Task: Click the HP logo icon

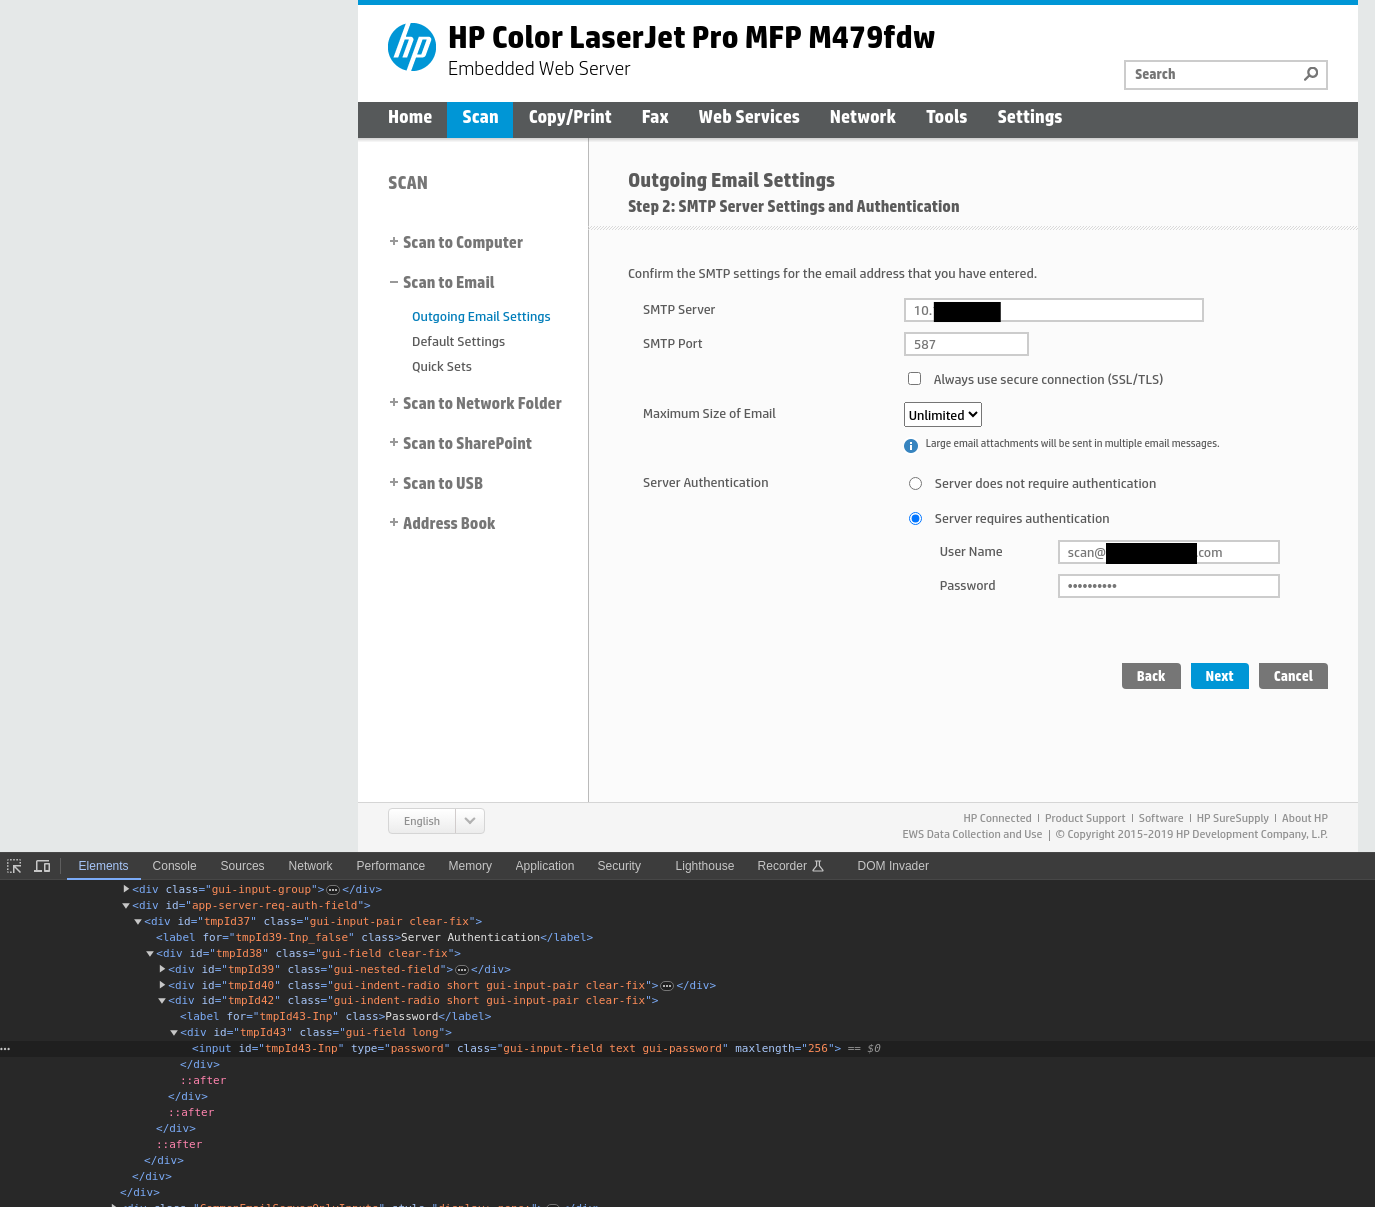Action: [x=412, y=47]
